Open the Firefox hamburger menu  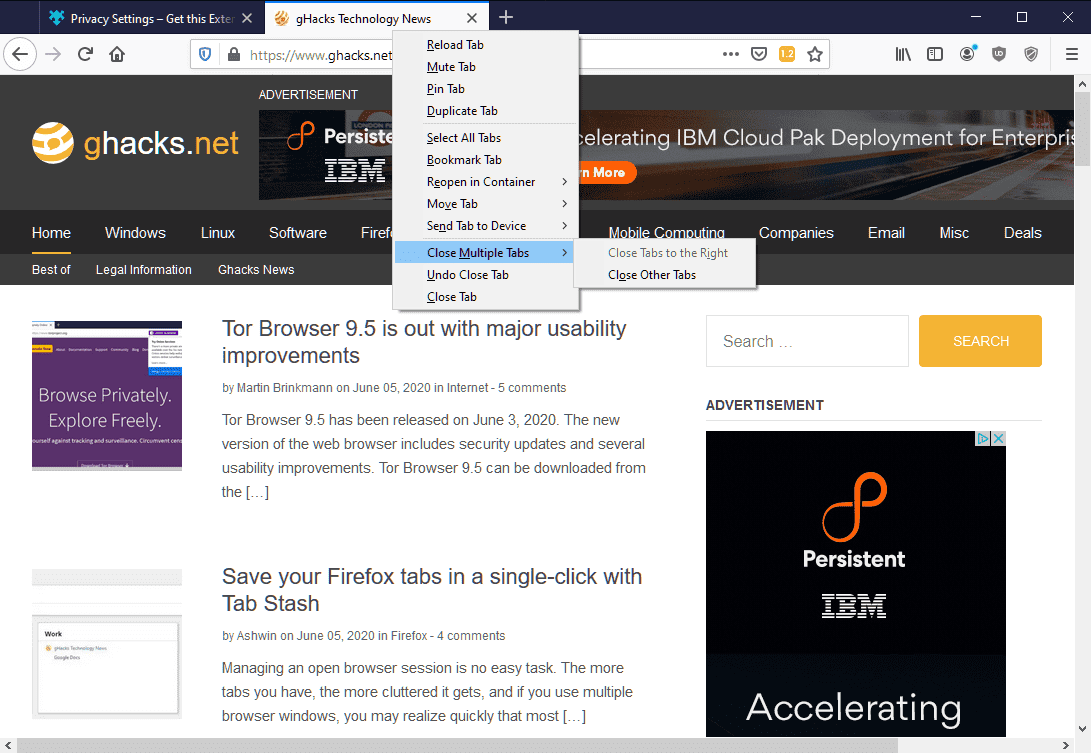tap(1072, 54)
